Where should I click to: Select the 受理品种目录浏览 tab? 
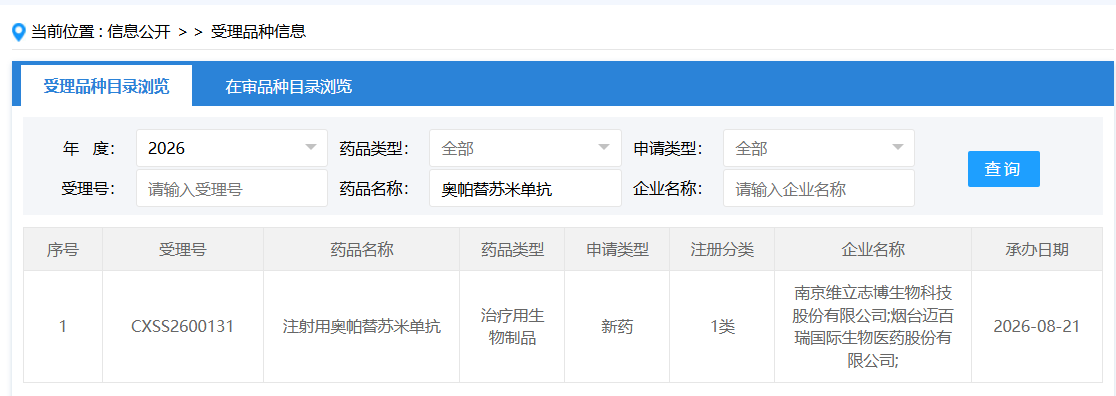pyautogui.click(x=107, y=86)
